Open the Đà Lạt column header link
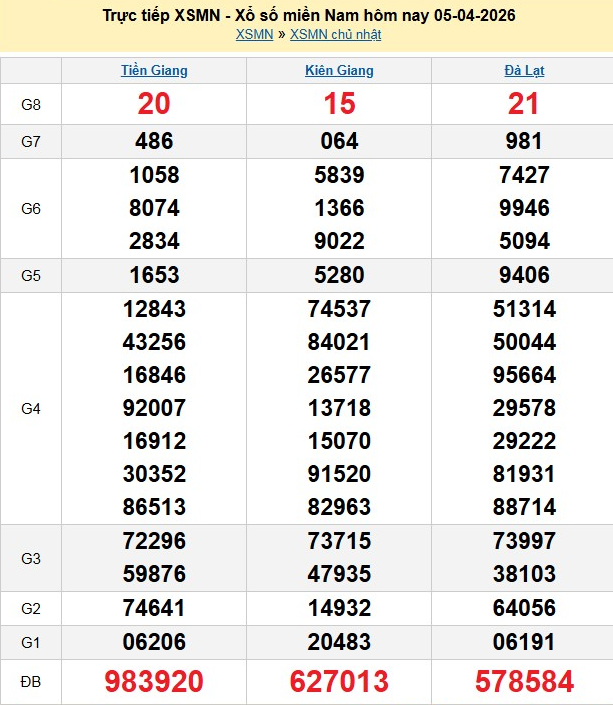 tap(524, 71)
